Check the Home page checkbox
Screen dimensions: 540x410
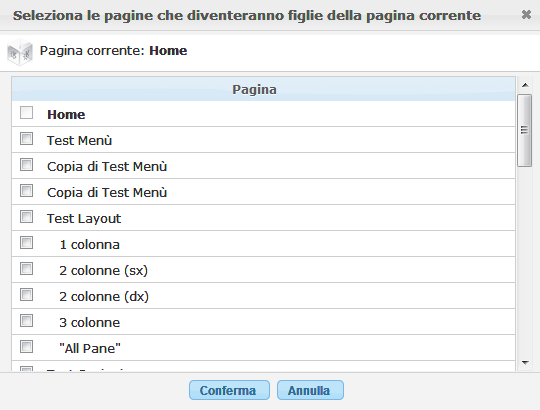[x=27, y=113]
